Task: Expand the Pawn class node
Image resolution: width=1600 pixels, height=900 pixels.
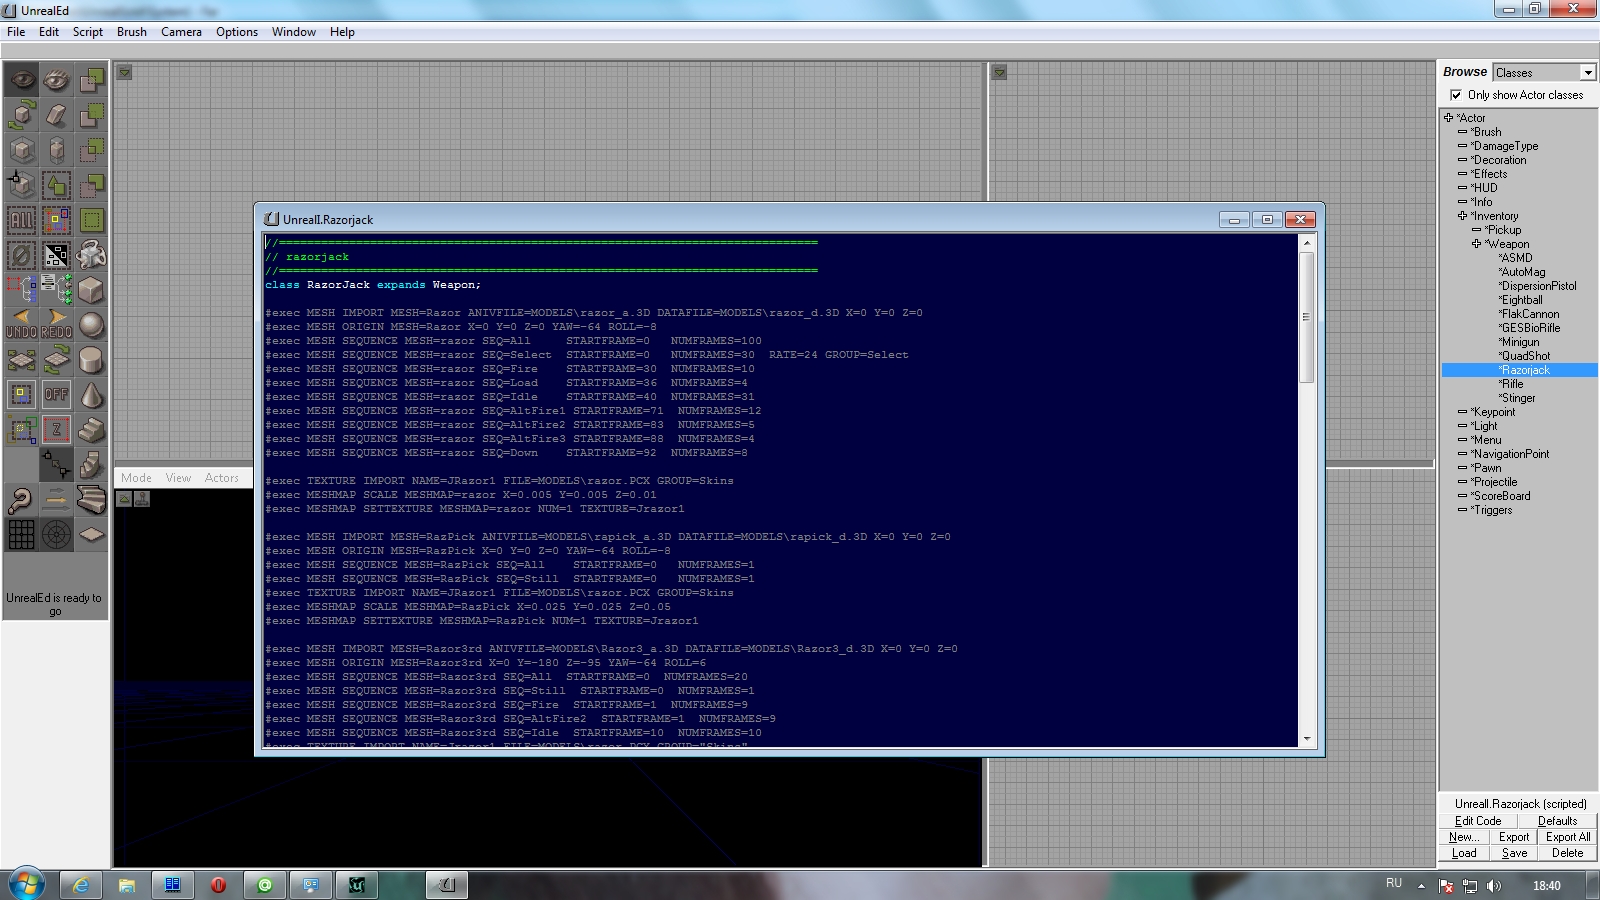Action: point(1462,468)
